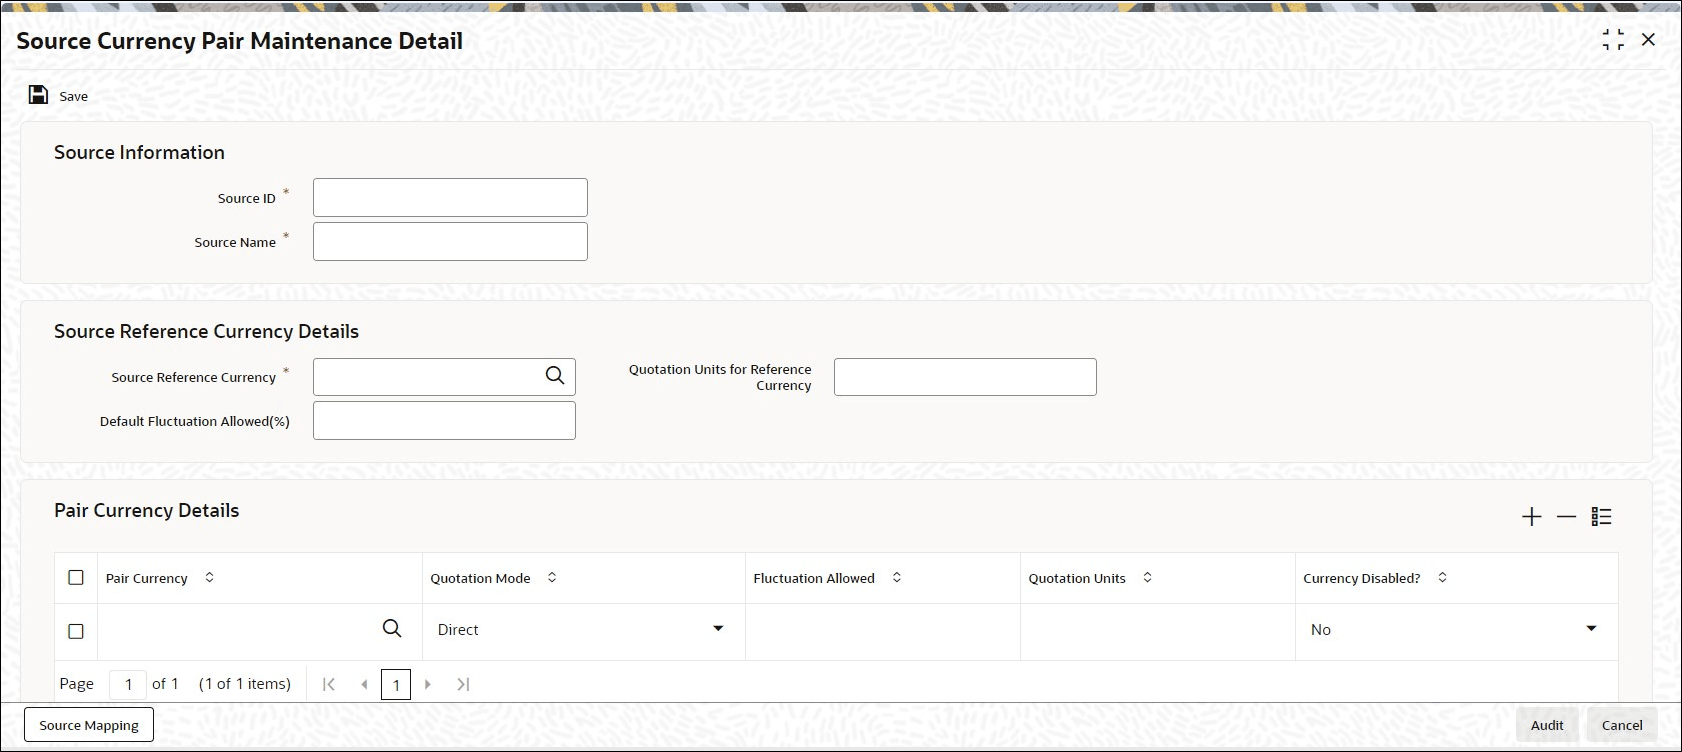
Task: Click the Save disk icon
Action: tap(38, 95)
